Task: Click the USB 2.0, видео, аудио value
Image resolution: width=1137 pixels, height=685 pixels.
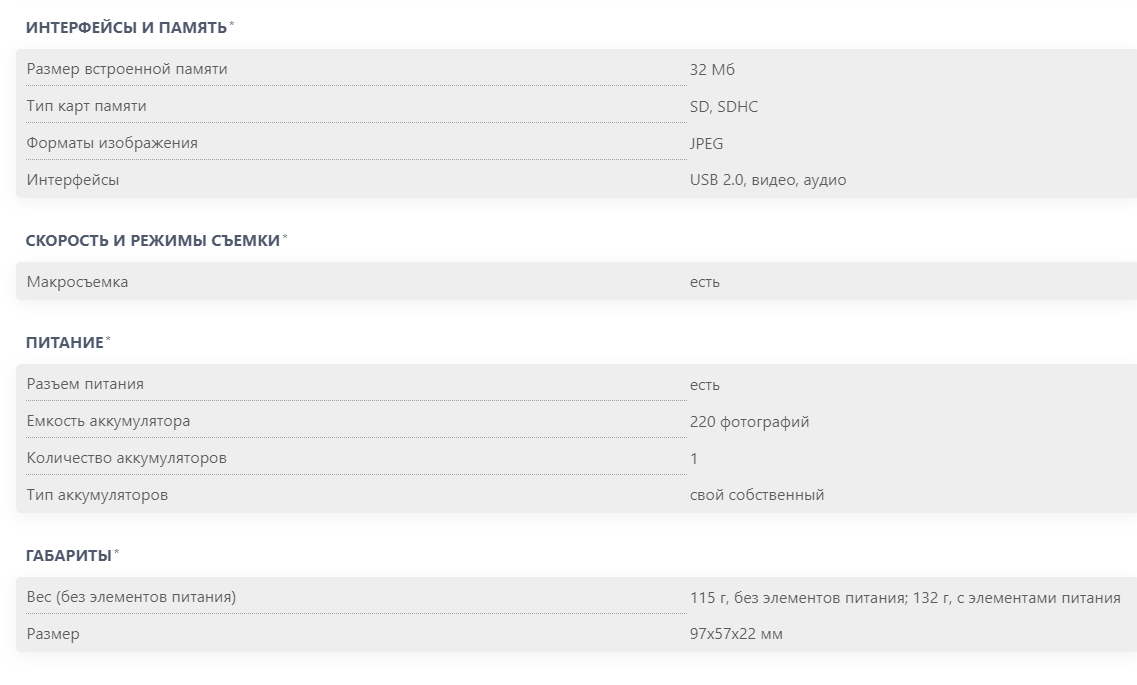Action: point(768,180)
